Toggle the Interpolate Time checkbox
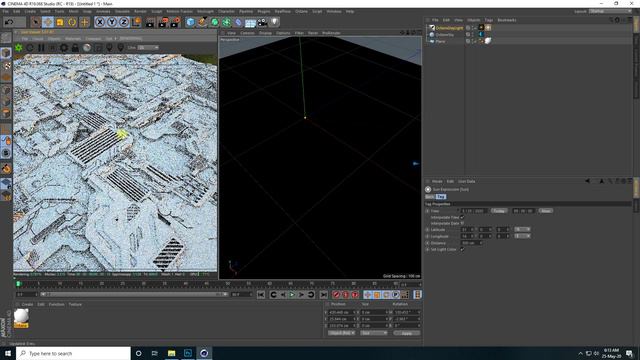This screenshot has width=640, height=360. pos(462,218)
